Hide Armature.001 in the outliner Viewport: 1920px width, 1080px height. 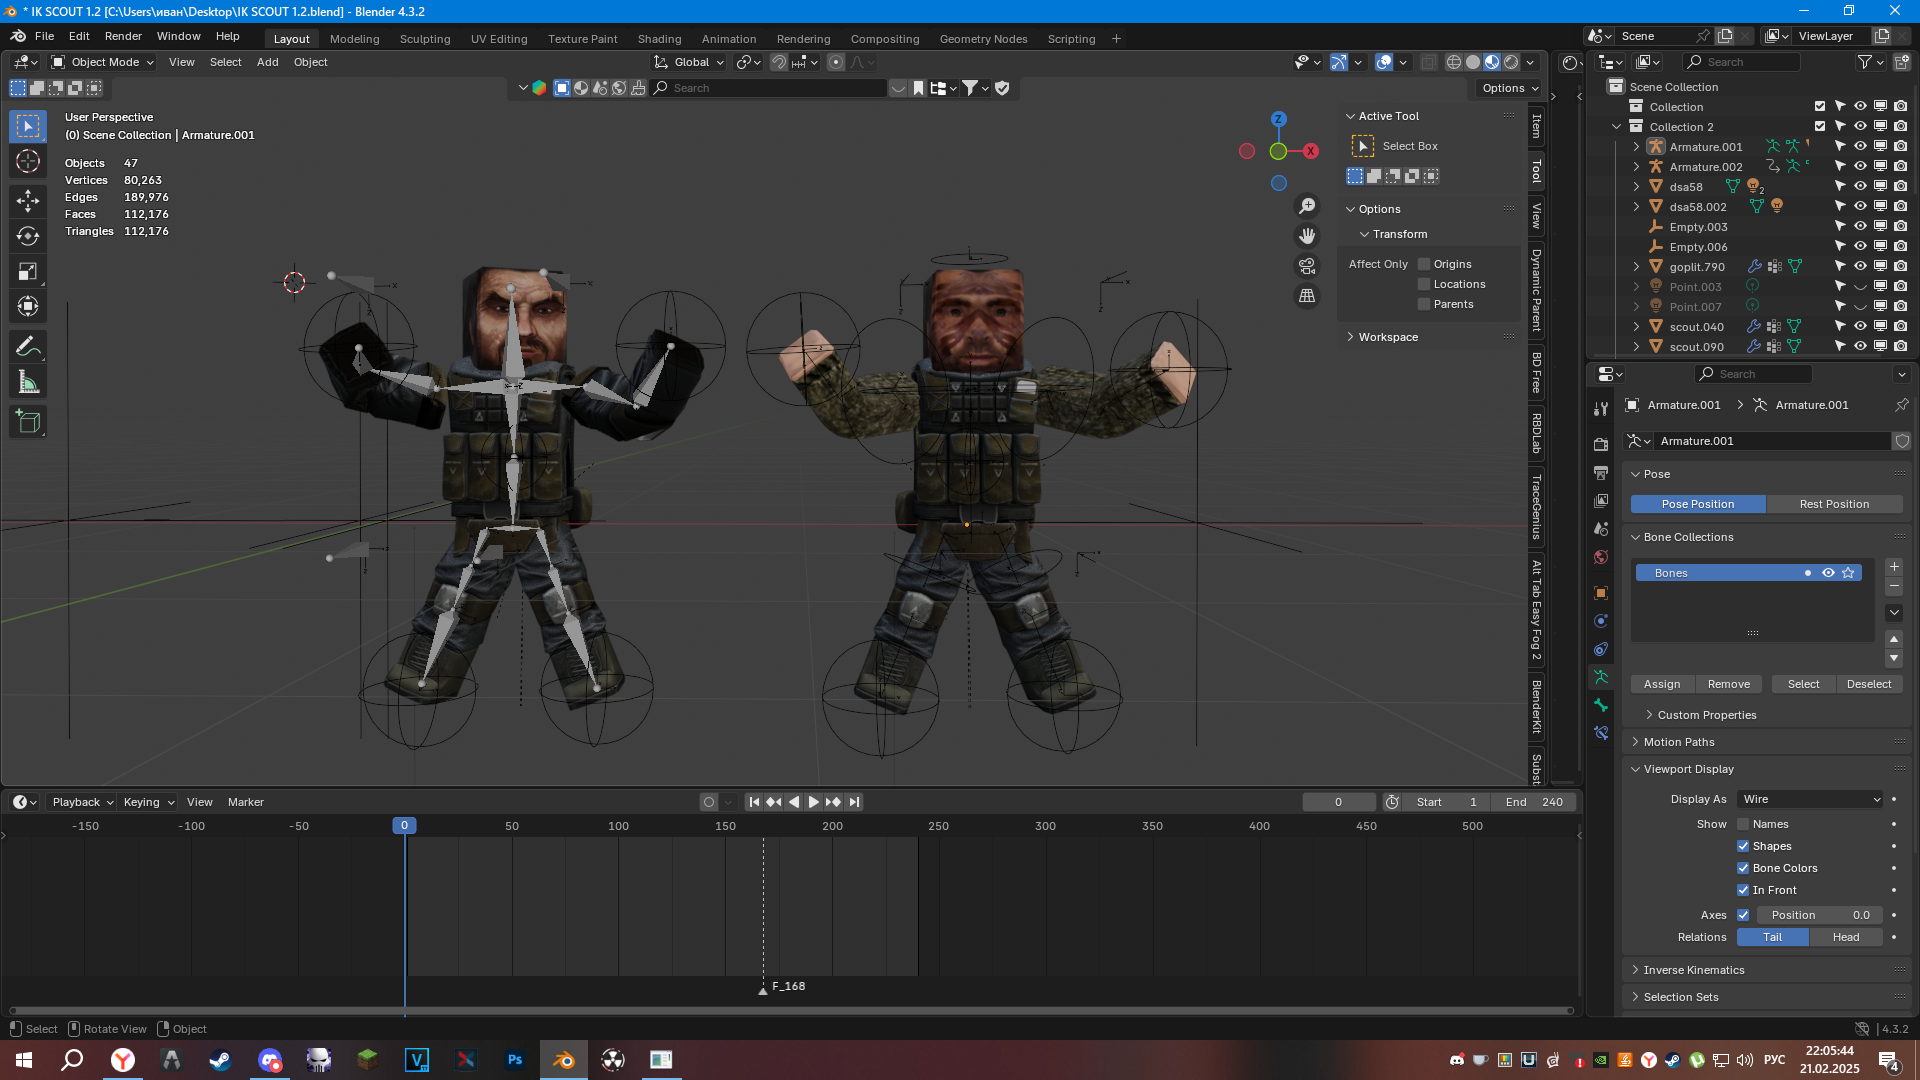click(1860, 147)
